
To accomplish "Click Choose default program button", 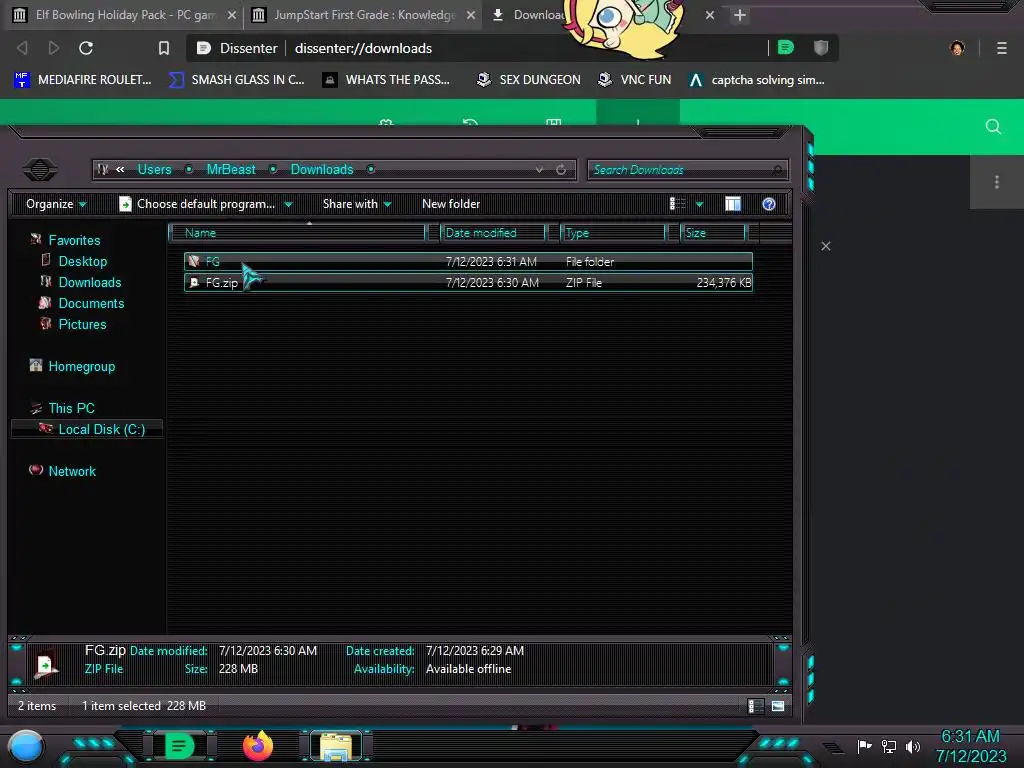I will [x=197, y=204].
